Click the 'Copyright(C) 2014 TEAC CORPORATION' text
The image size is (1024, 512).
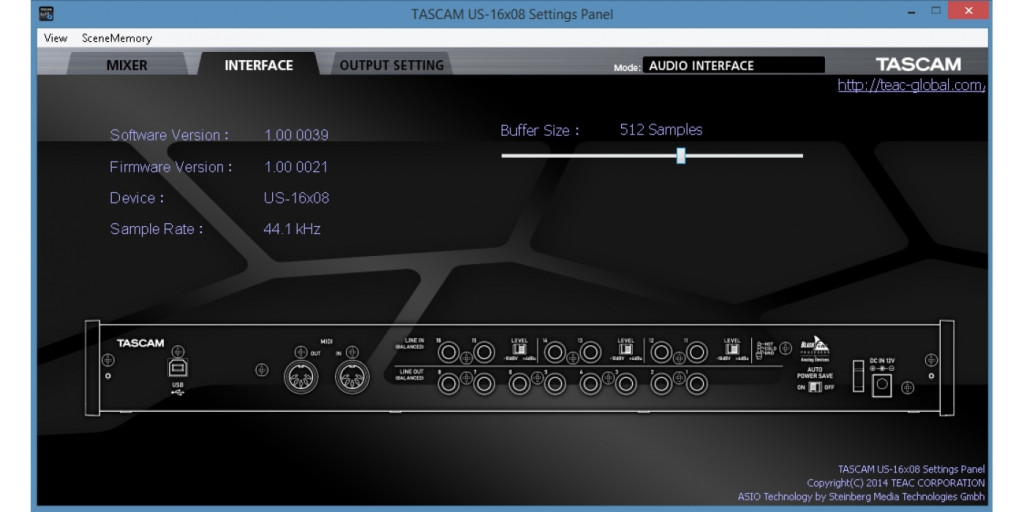coord(895,483)
